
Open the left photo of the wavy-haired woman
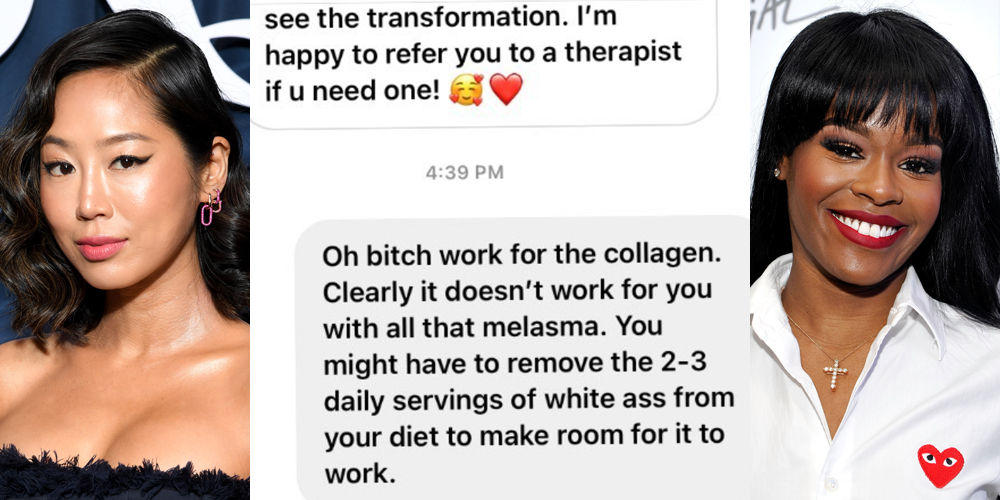pos(125,250)
